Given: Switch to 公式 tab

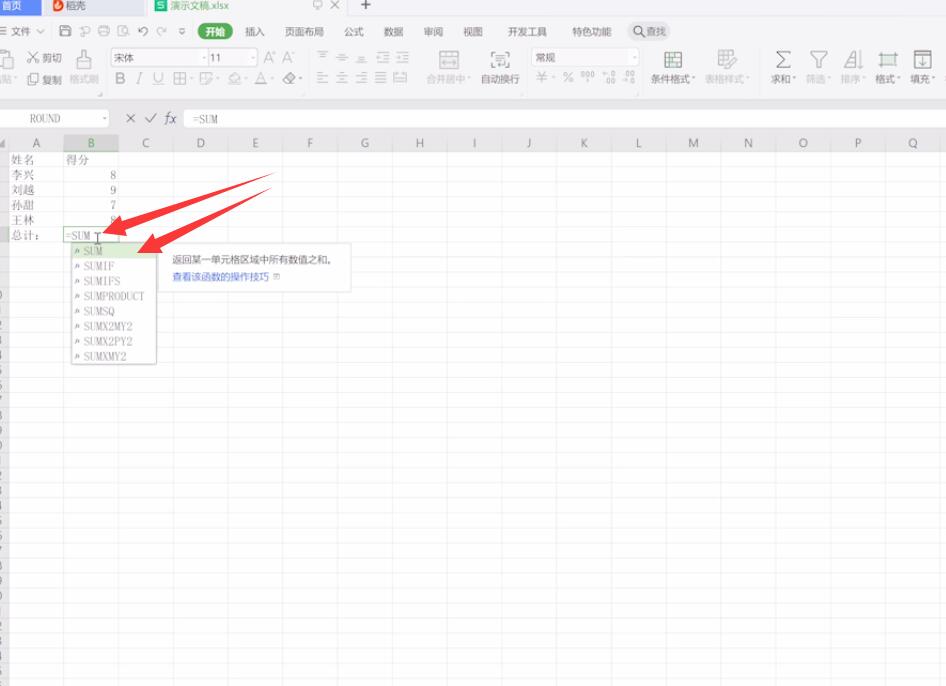Looking at the screenshot, I should click(354, 31).
